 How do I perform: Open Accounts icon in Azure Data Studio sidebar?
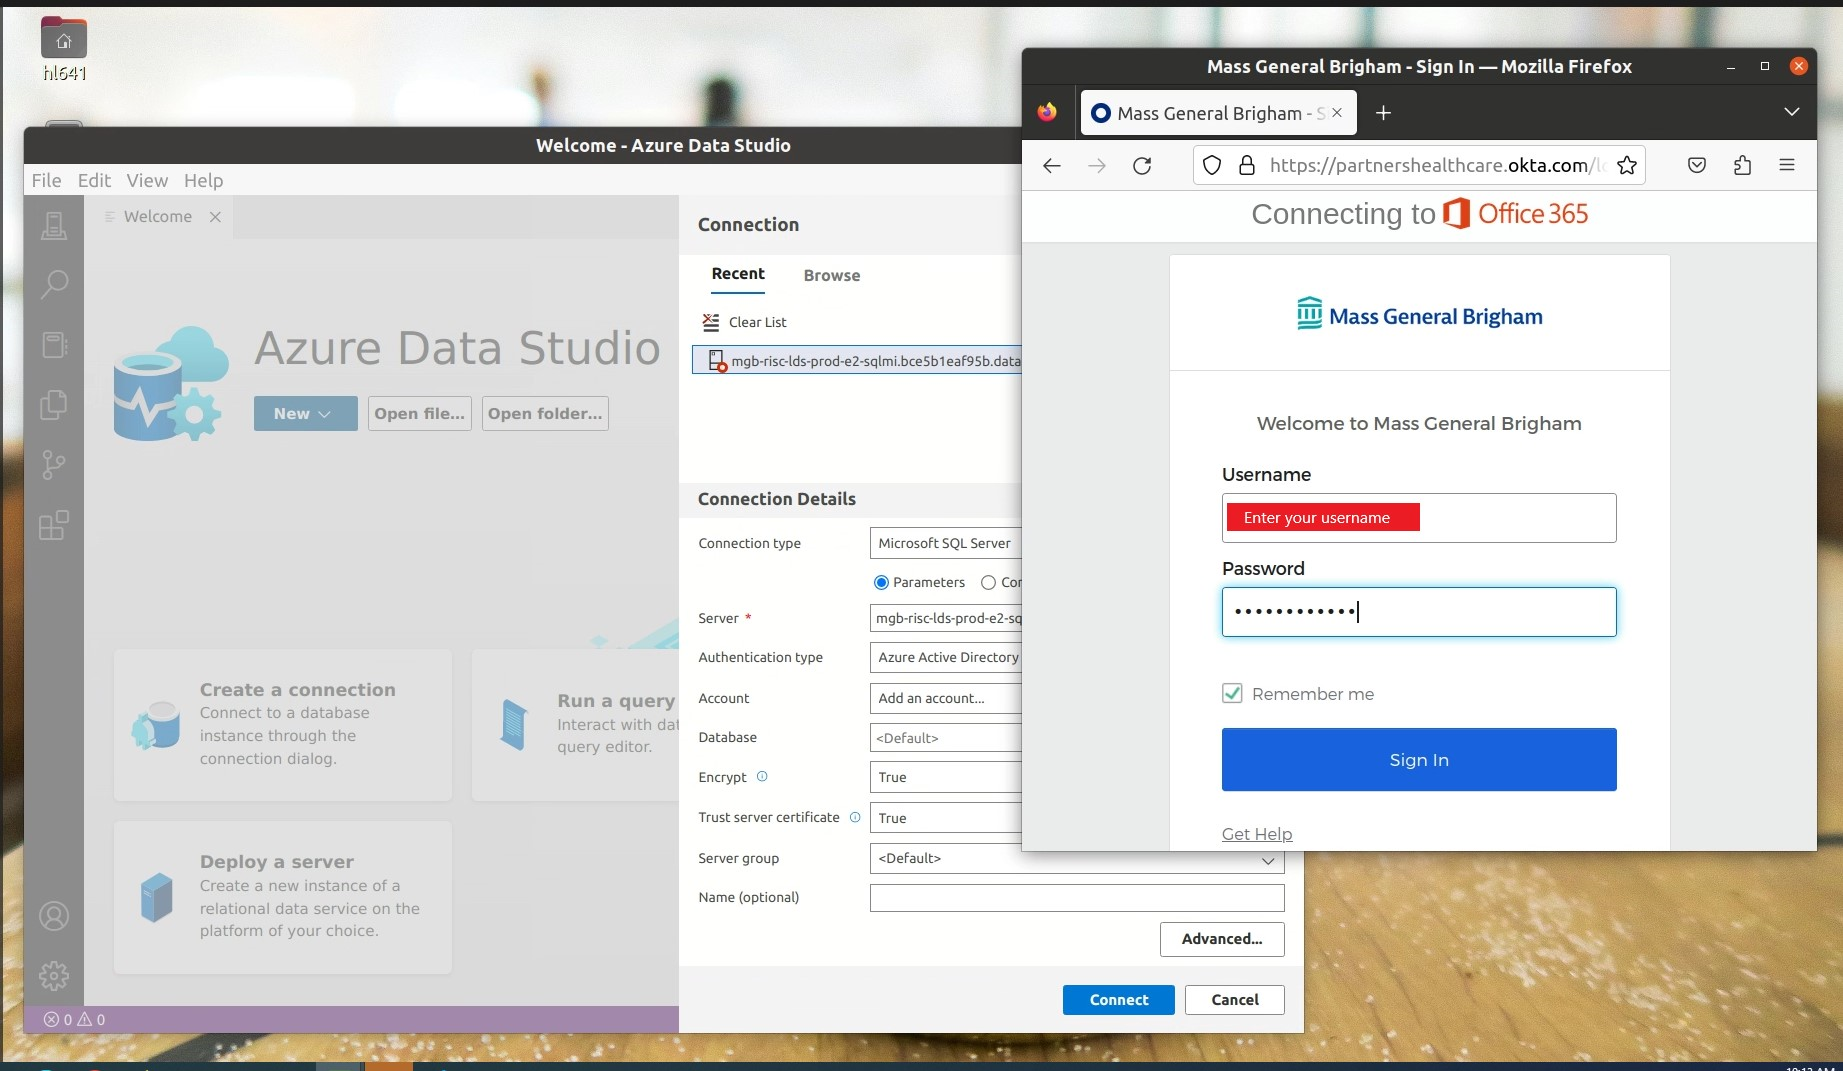(x=54, y=916)
